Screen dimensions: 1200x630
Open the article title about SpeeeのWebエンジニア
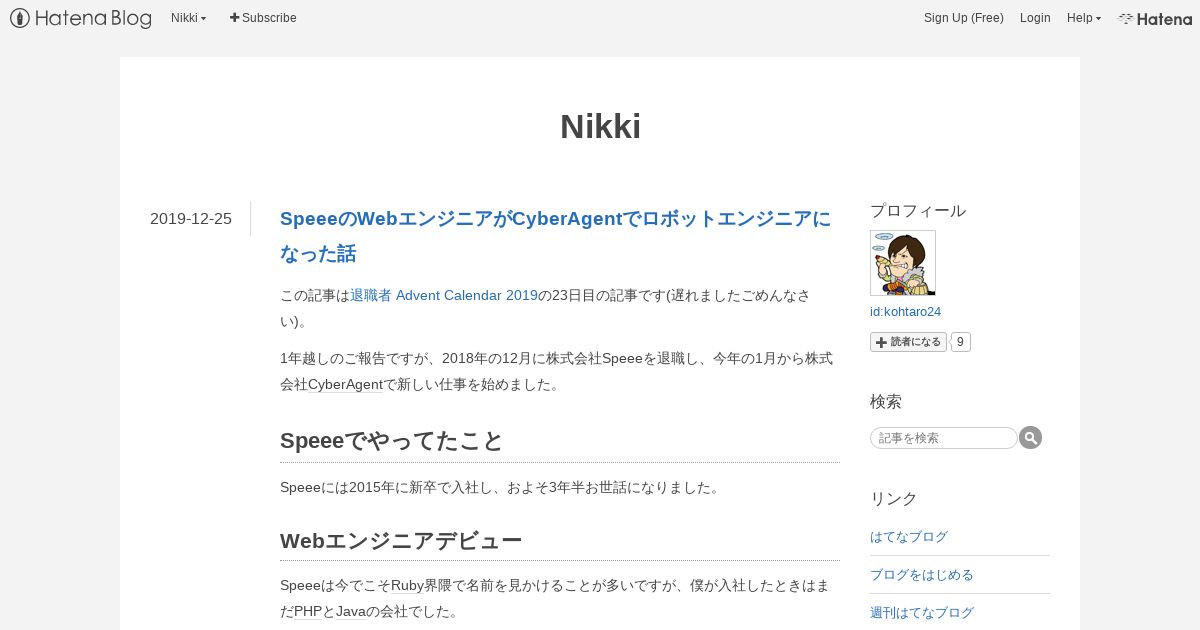pos(556,236)
